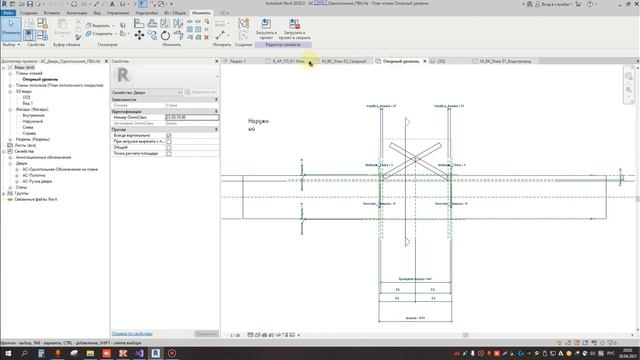
Task: Select the Trim/Extend tool
Action: pos(178,36)
